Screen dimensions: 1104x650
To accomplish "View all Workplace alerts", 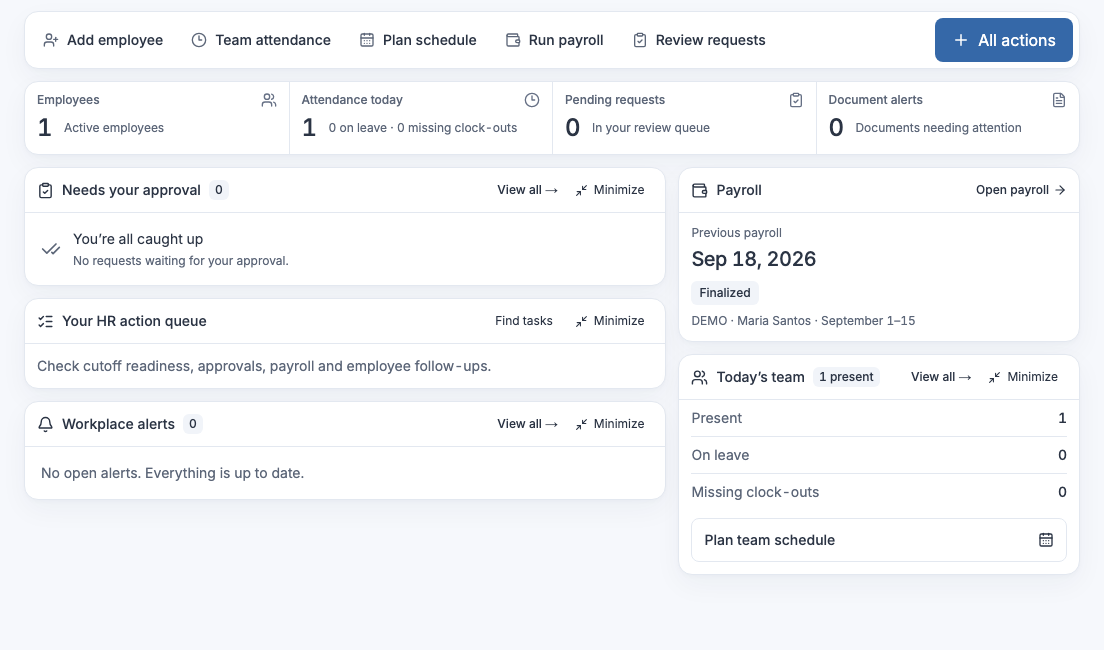I will coord(527,424).
